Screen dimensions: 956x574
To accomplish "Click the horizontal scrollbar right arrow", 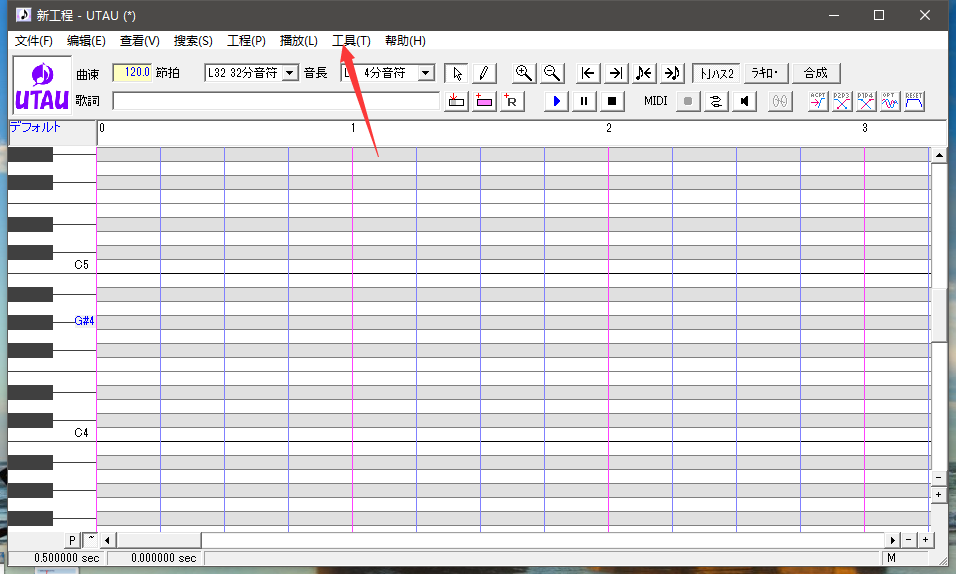I will (893, 540).
